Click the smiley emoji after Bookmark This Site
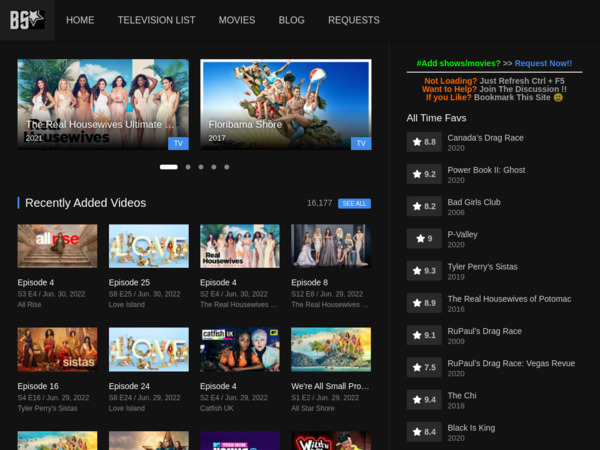 559,98
